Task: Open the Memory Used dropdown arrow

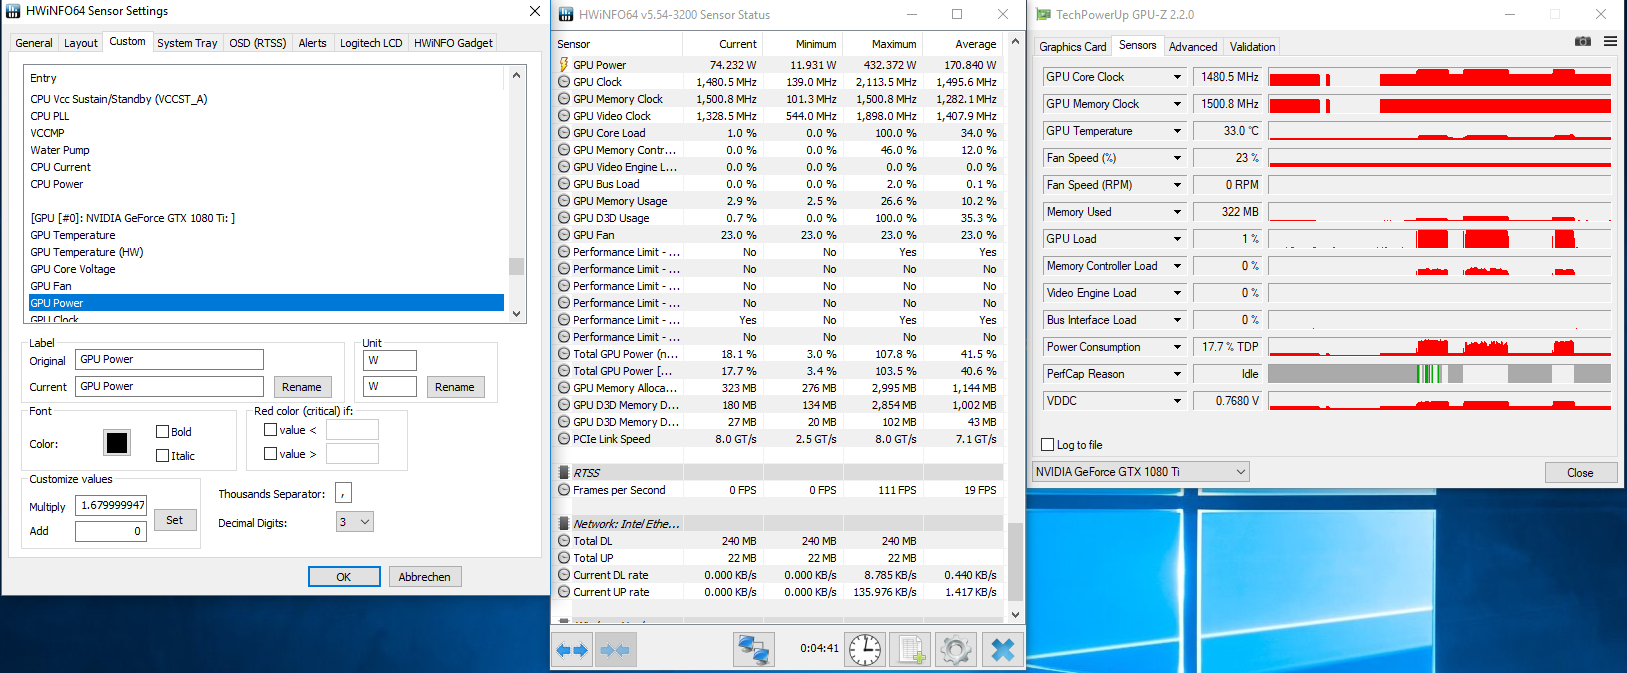Action: [x=1177, y=212]
